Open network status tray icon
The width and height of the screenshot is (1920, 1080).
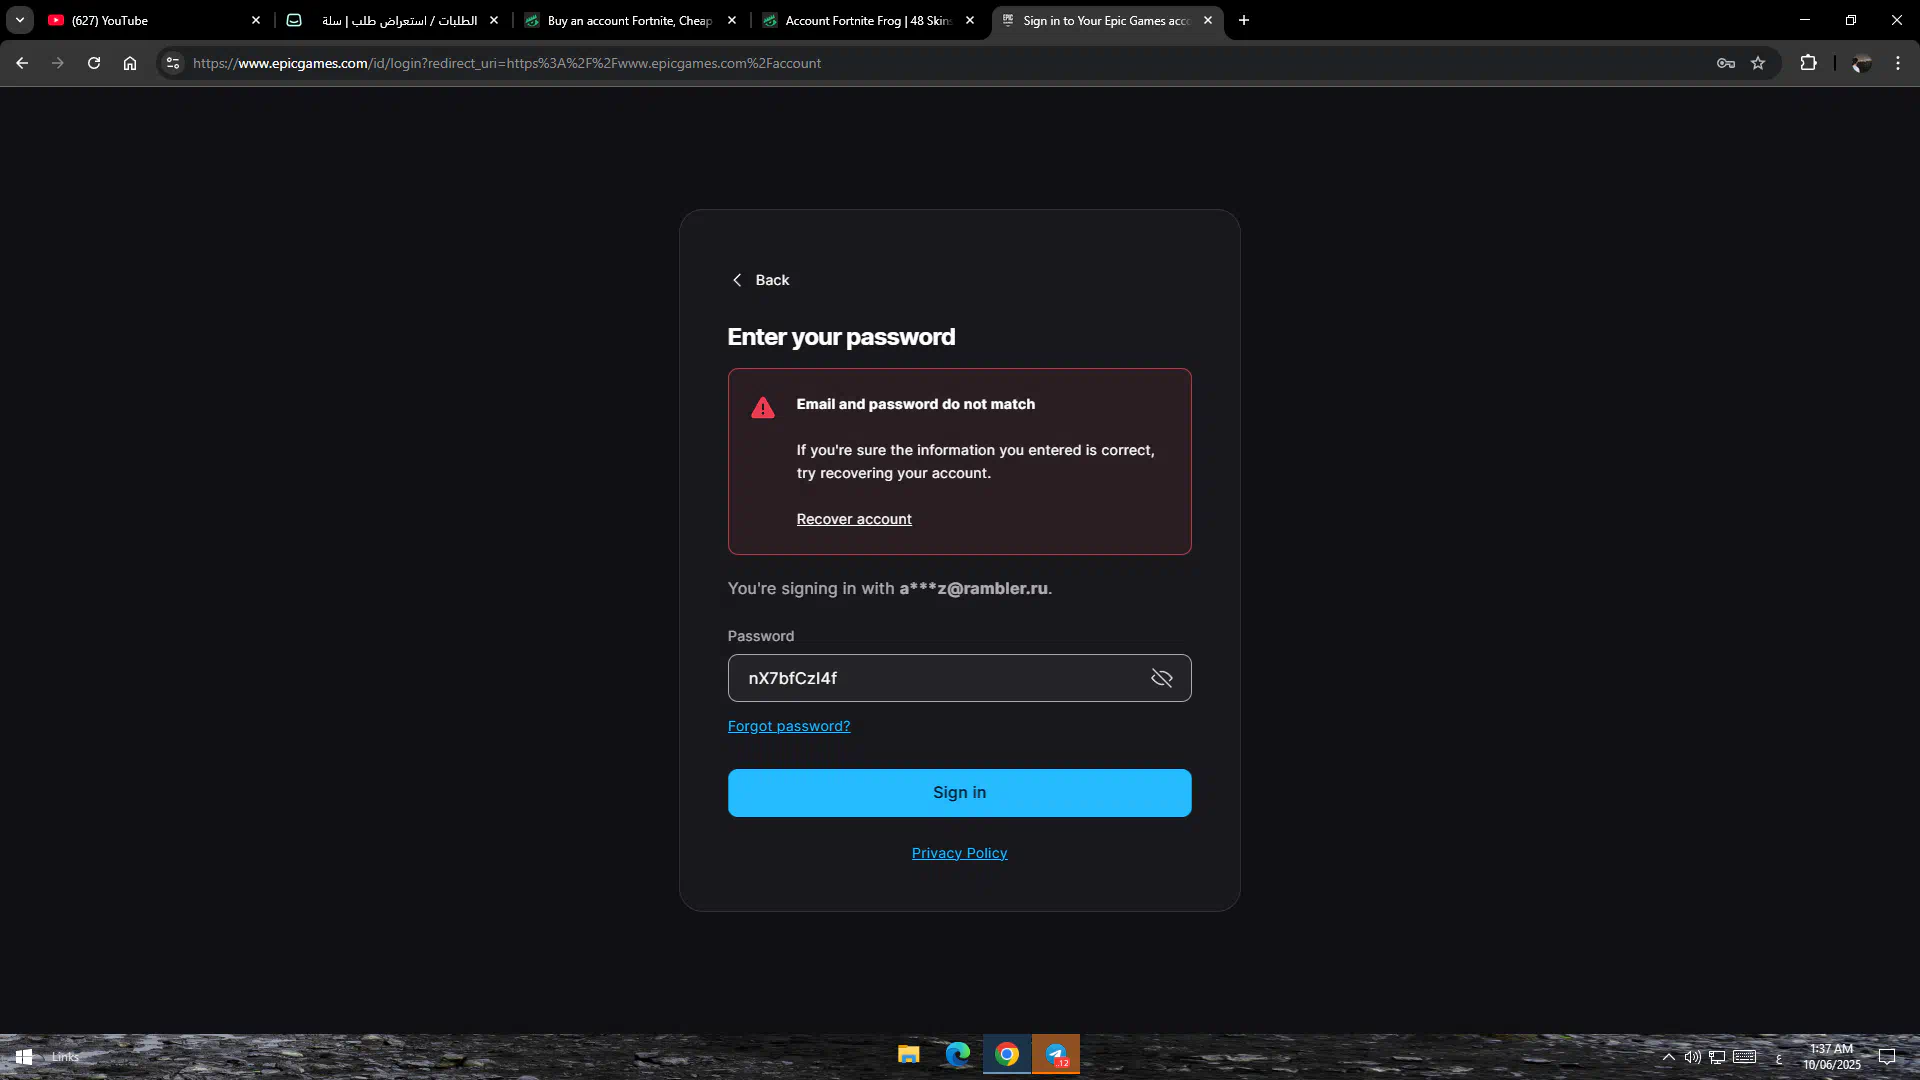(x=1717, y=1057)
